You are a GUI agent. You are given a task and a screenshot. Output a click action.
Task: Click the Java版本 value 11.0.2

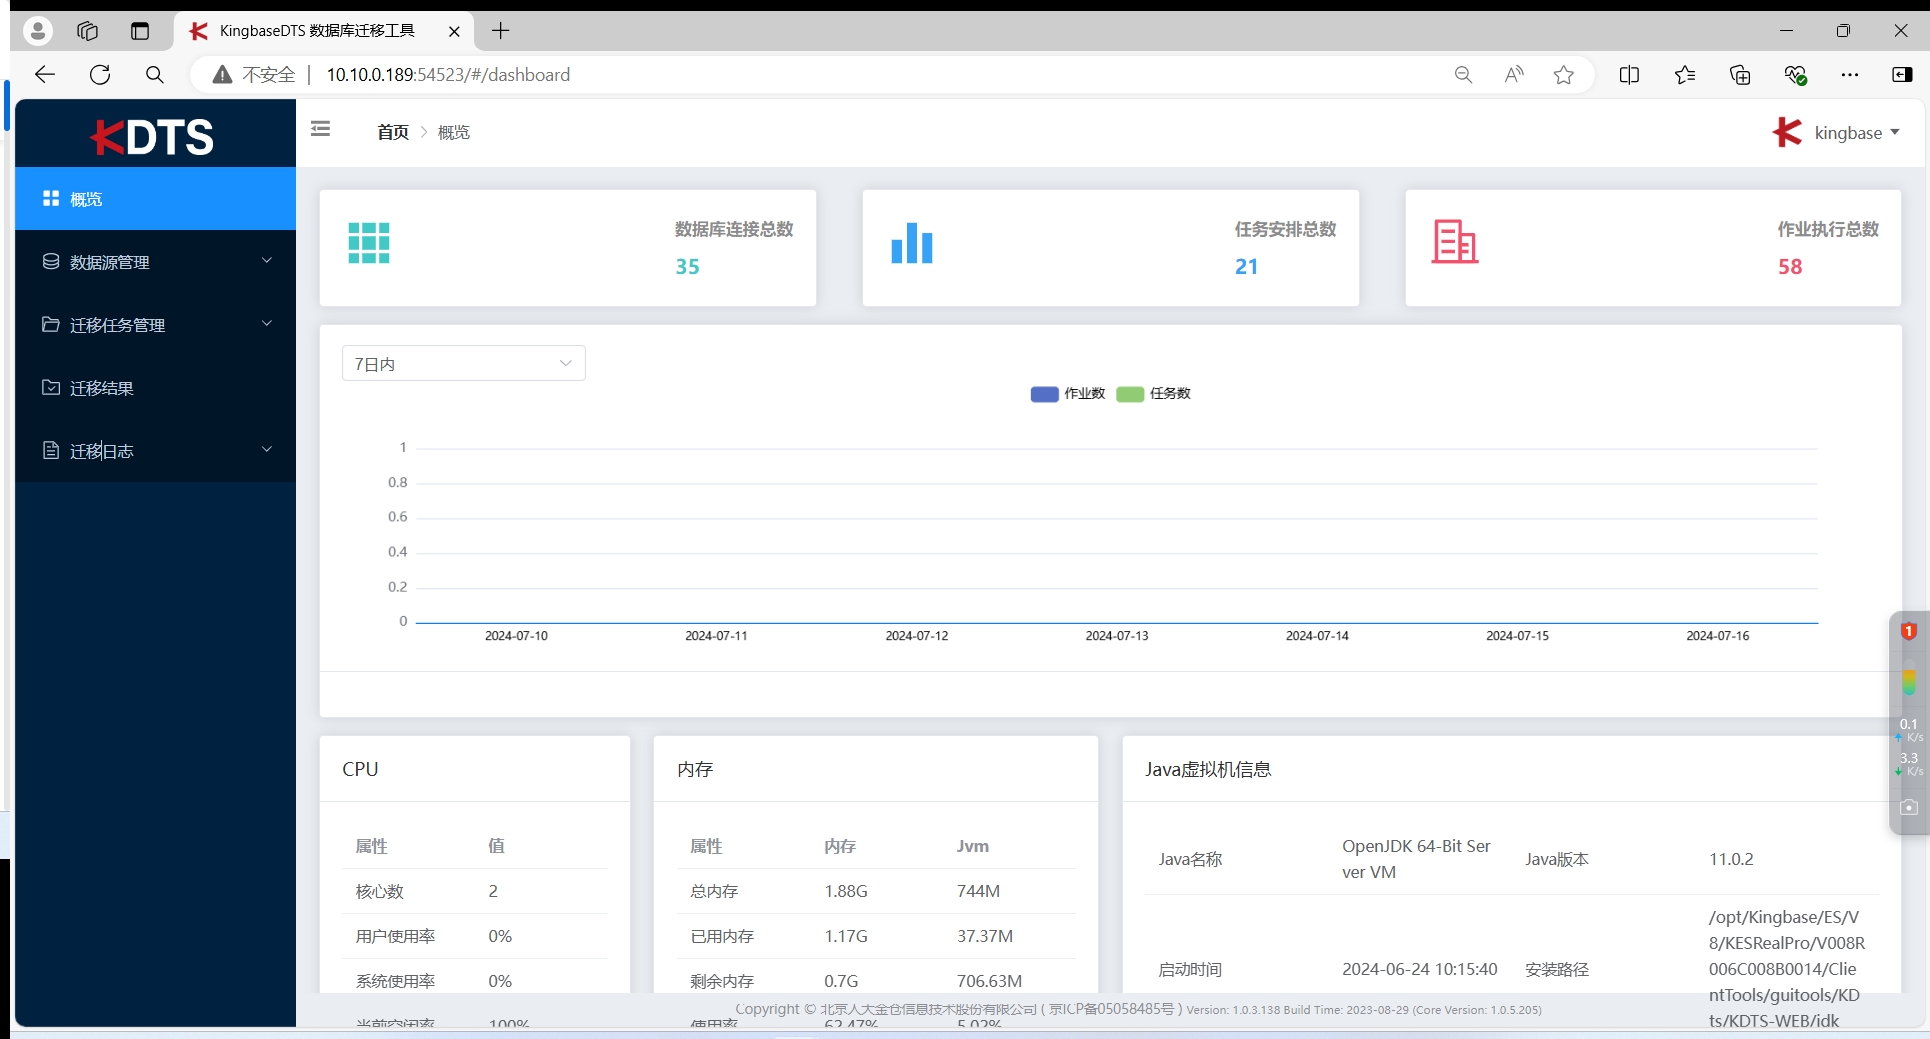click(x=1731, y=859)
